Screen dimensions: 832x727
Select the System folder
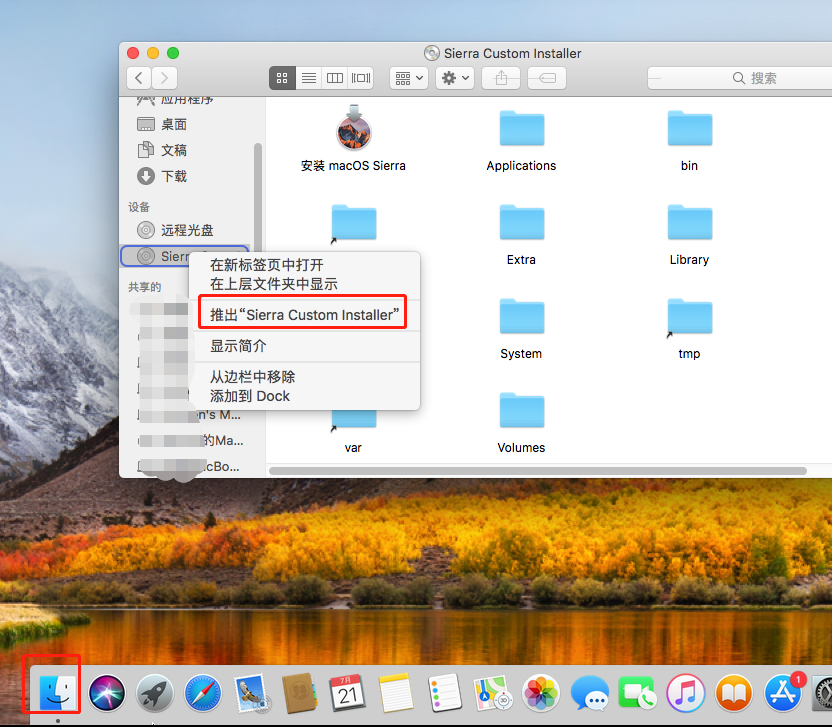(x=522, y=316)
